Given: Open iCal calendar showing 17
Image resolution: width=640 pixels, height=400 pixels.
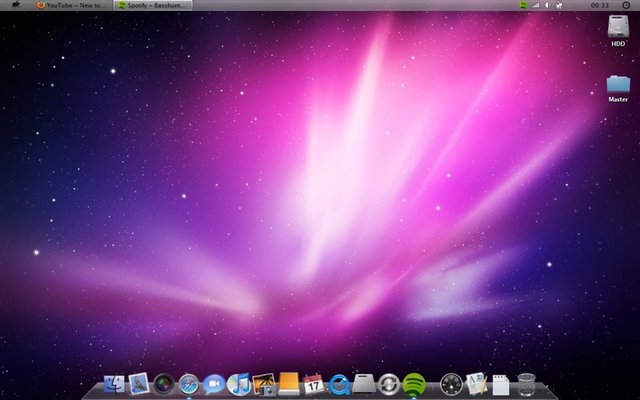Looking at the screenshot, I should [313, 384].
